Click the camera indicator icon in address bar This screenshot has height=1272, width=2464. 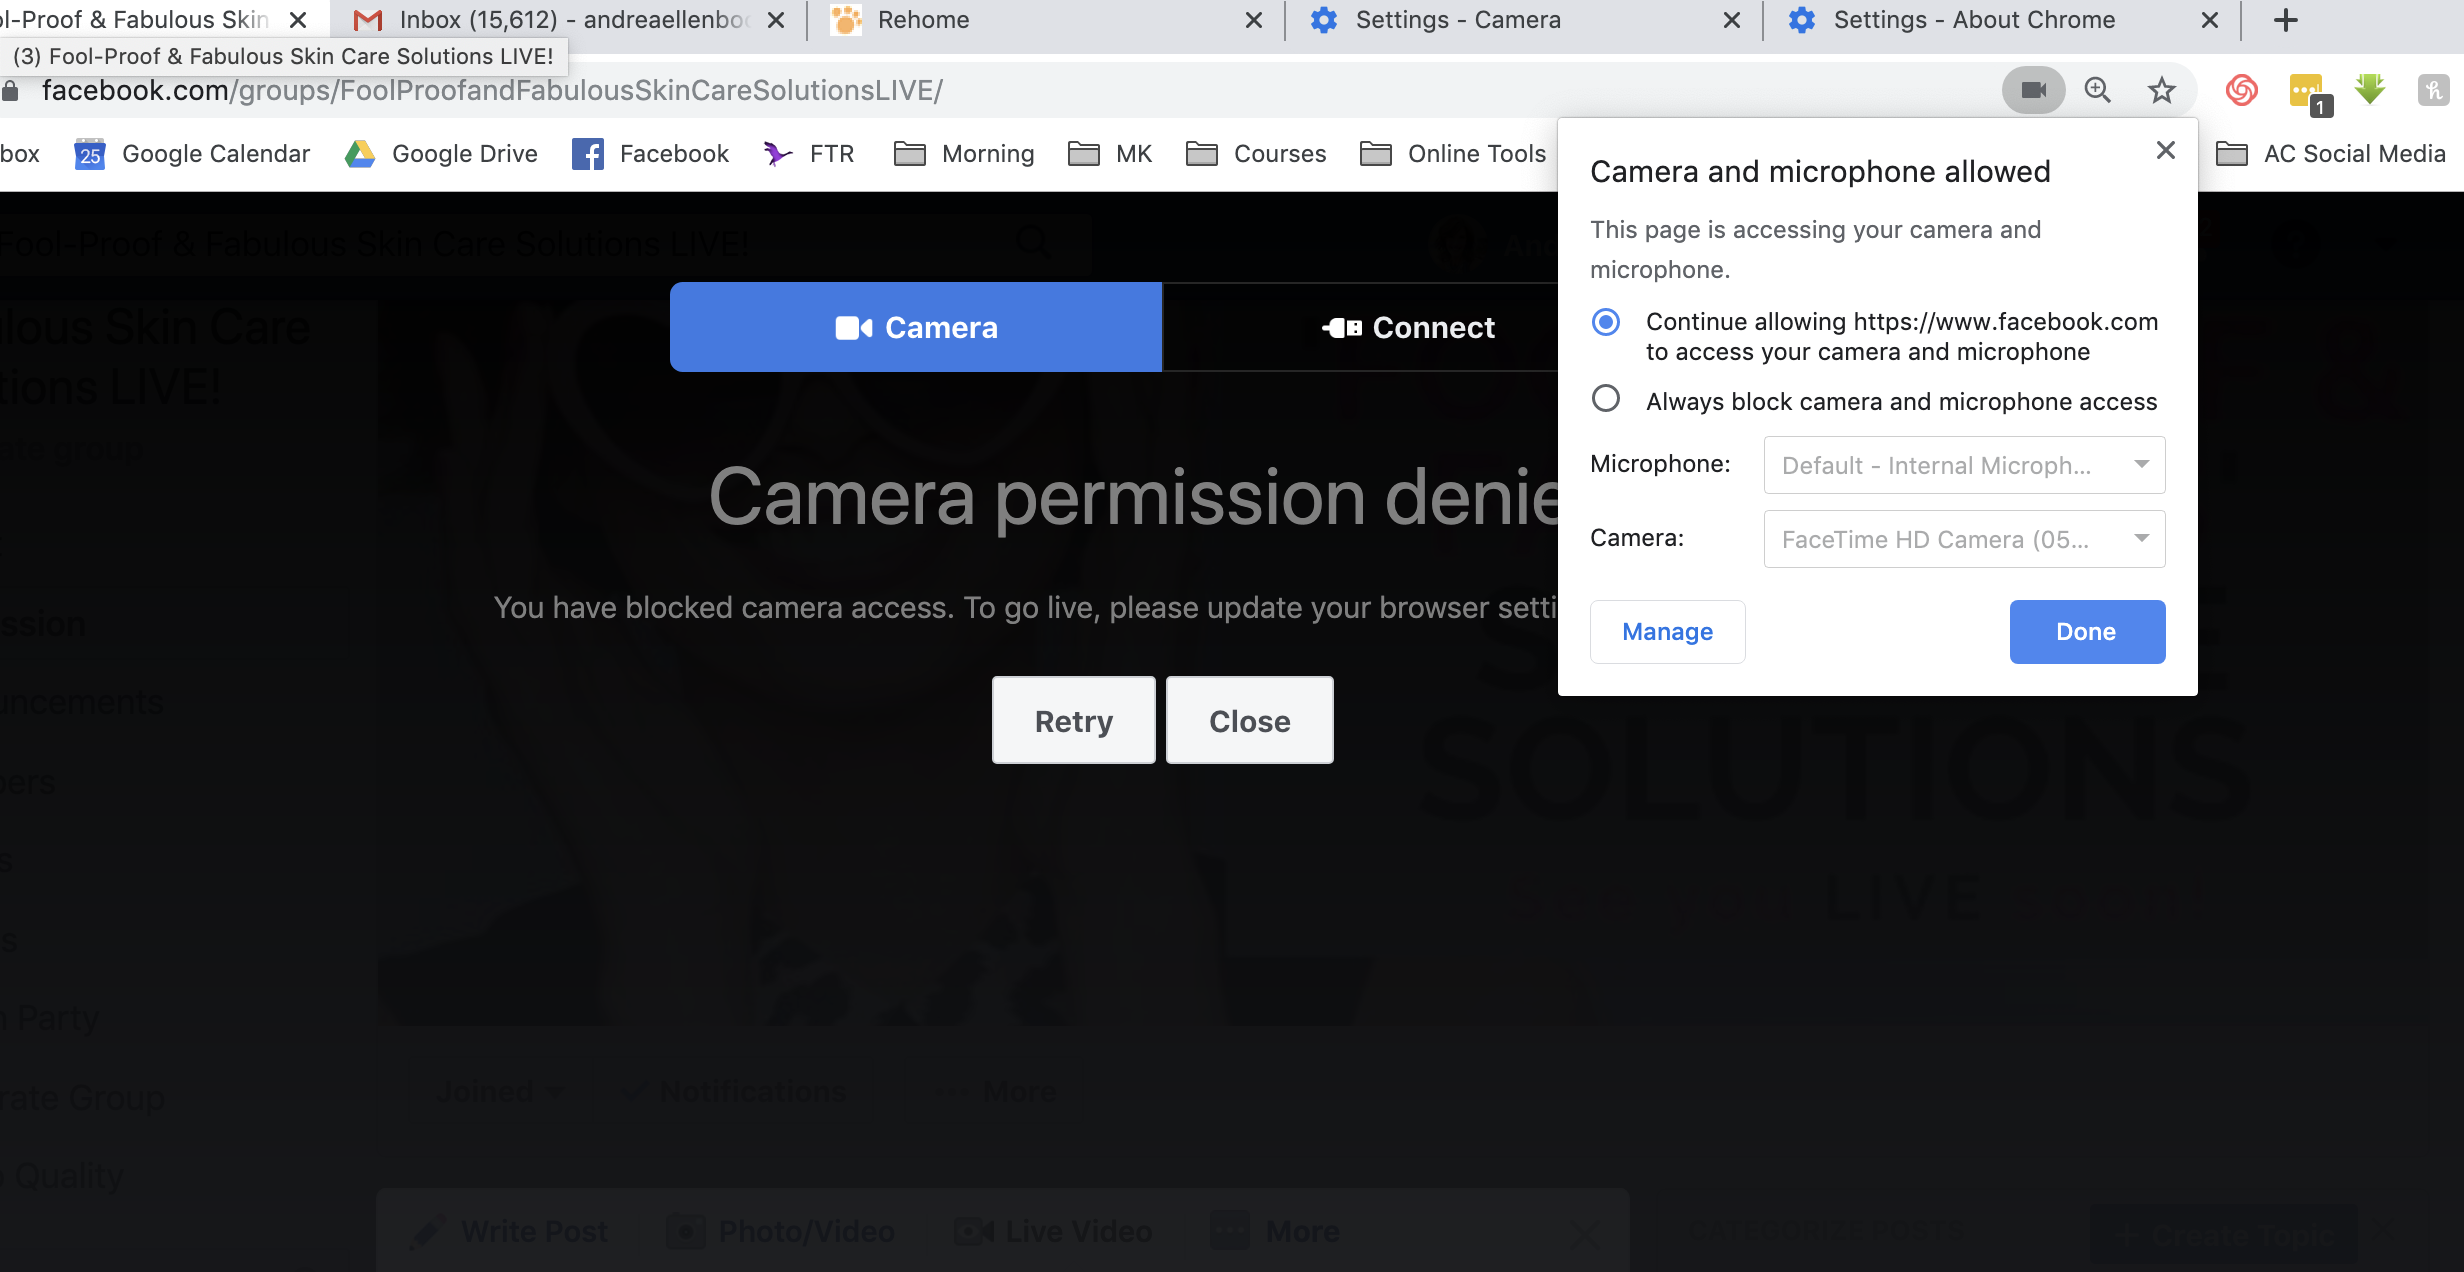[x=2033, y=90]
